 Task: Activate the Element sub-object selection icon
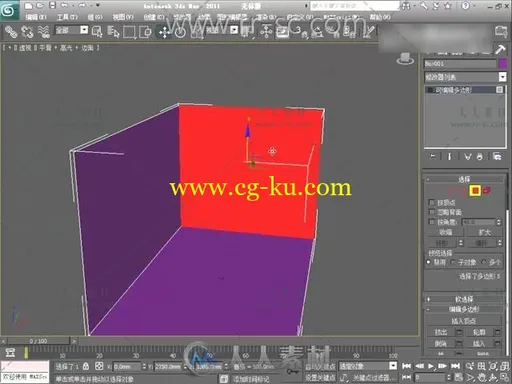pos(486,191)
